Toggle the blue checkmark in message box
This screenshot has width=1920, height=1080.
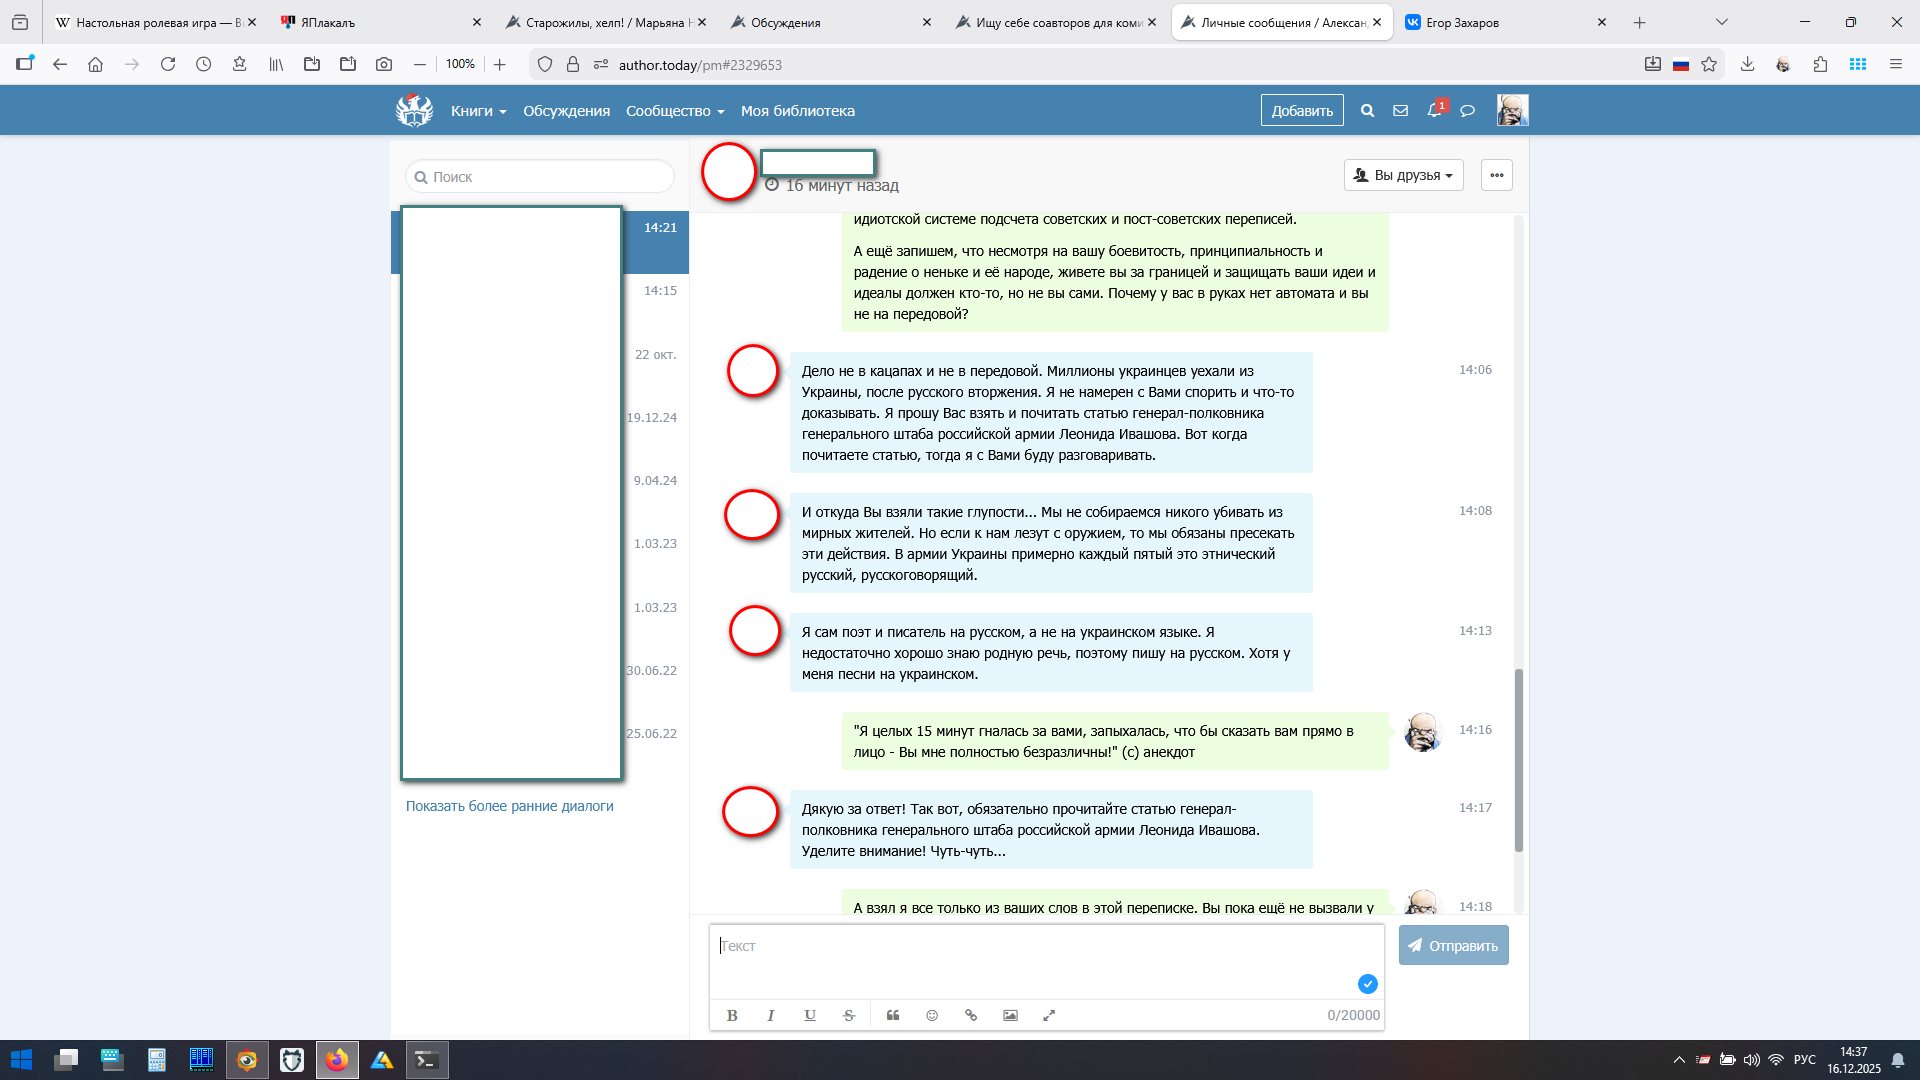[x=1367, y=984]
